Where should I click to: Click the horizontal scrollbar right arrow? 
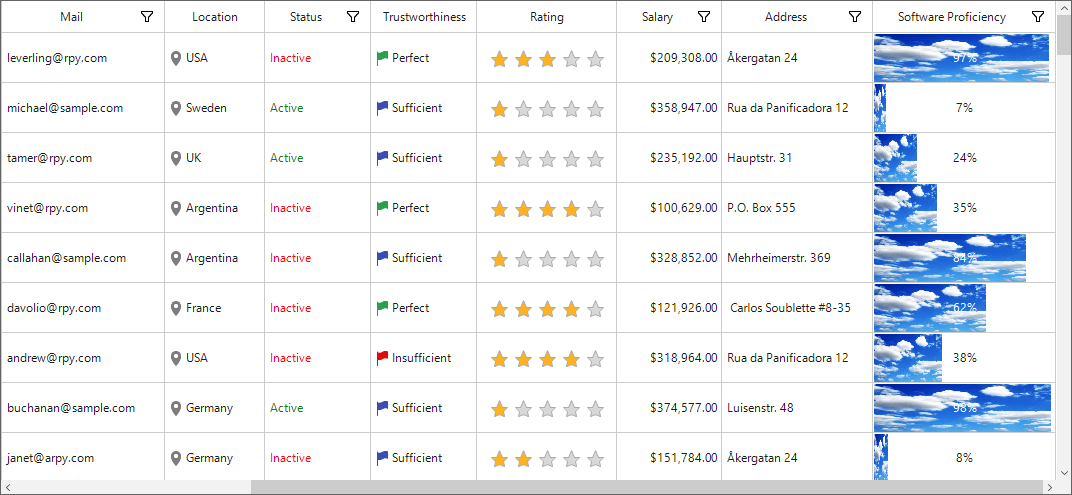coord(1051,487)
